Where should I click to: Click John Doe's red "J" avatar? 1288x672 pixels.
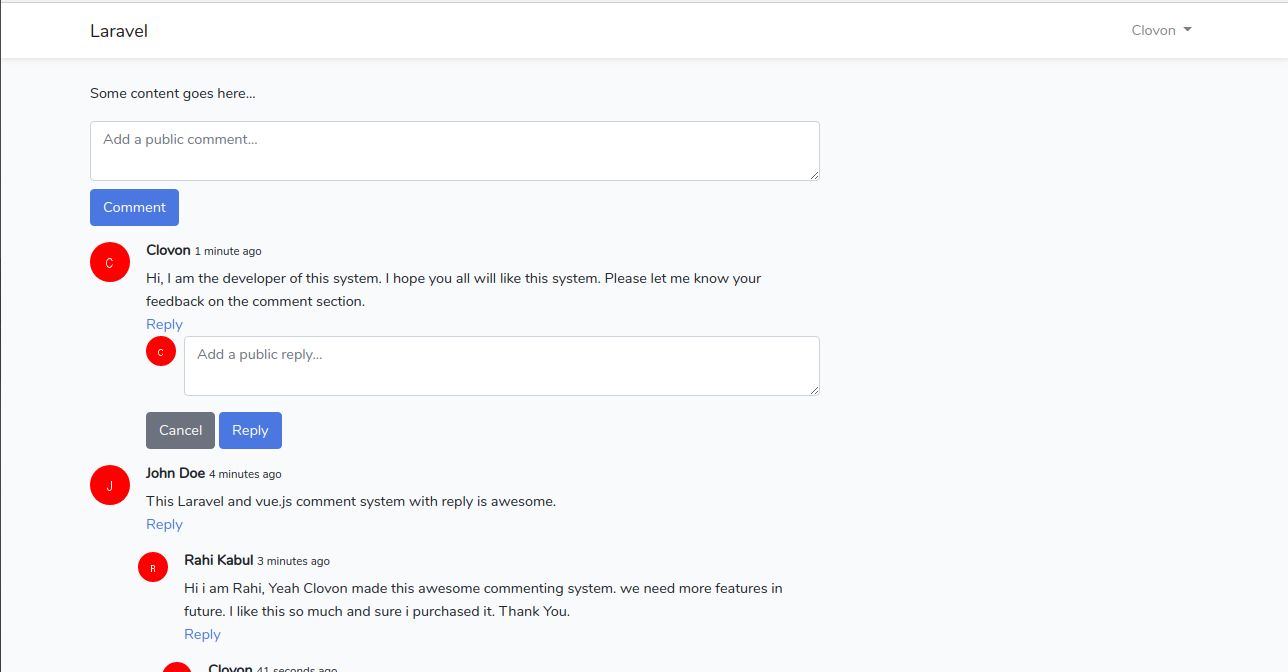[110, 485]
